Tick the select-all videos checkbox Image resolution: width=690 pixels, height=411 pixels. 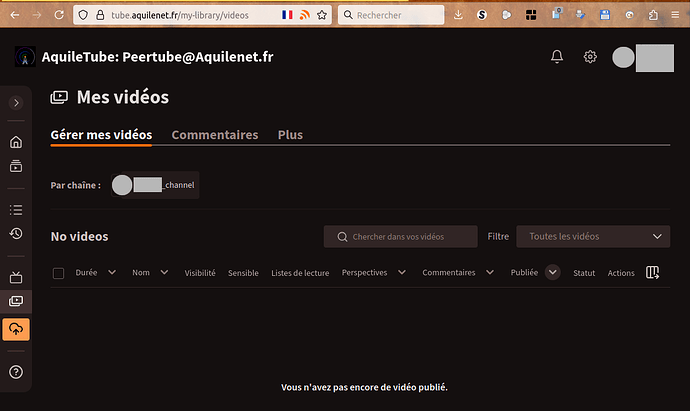point(58,273)
